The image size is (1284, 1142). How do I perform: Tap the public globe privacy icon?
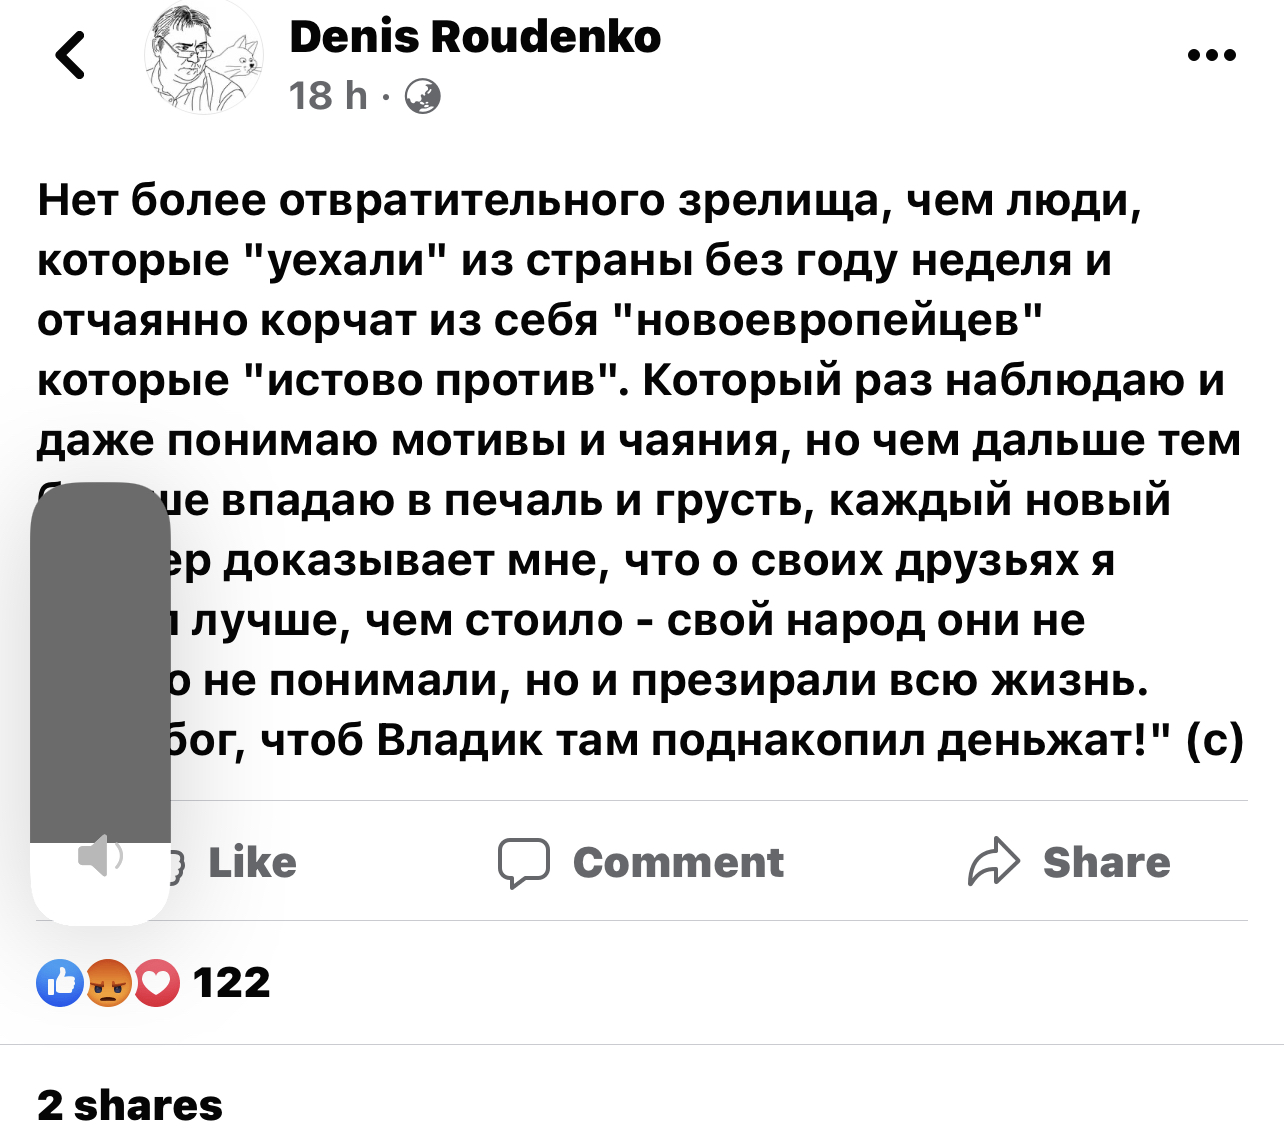[422, 97]
